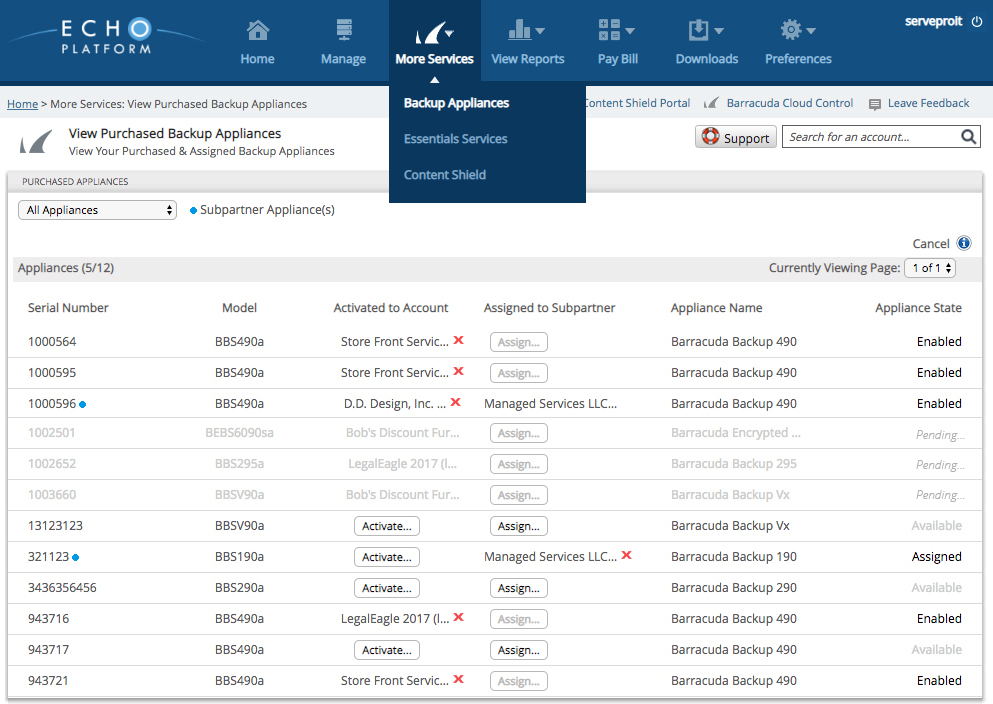
Task: Activate appliance serial 3436356456
Action: 386,588
